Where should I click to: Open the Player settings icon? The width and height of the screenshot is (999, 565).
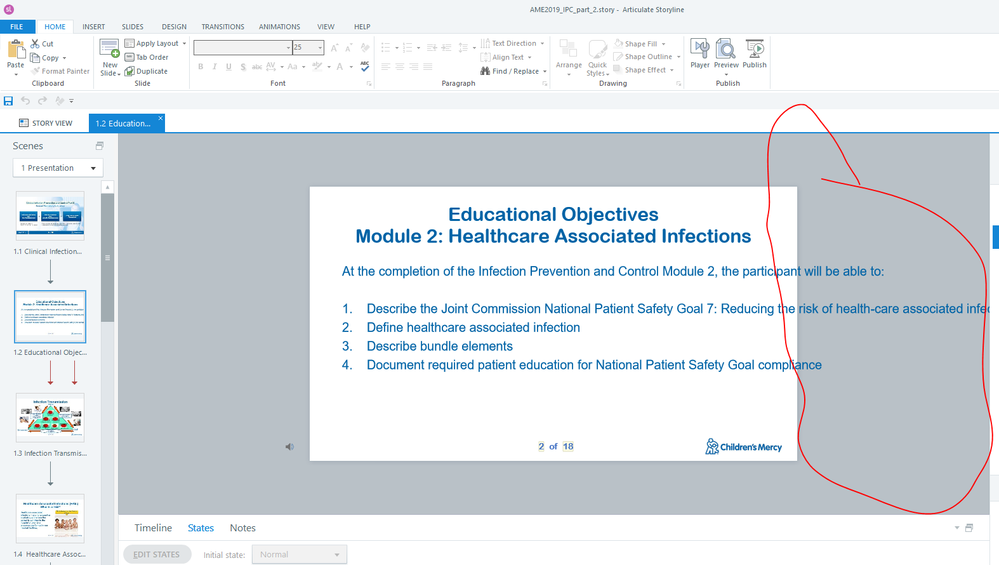click(x=699, y=50)
